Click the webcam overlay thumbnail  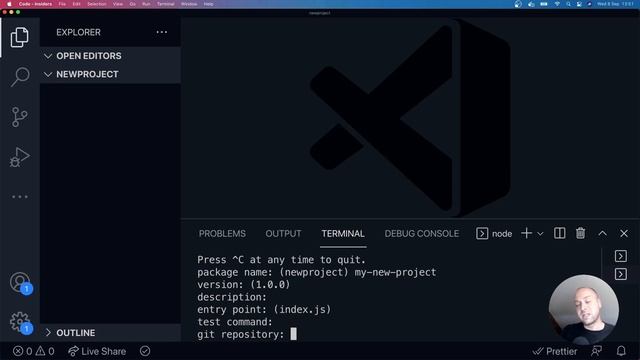click(x=583, y=309)
